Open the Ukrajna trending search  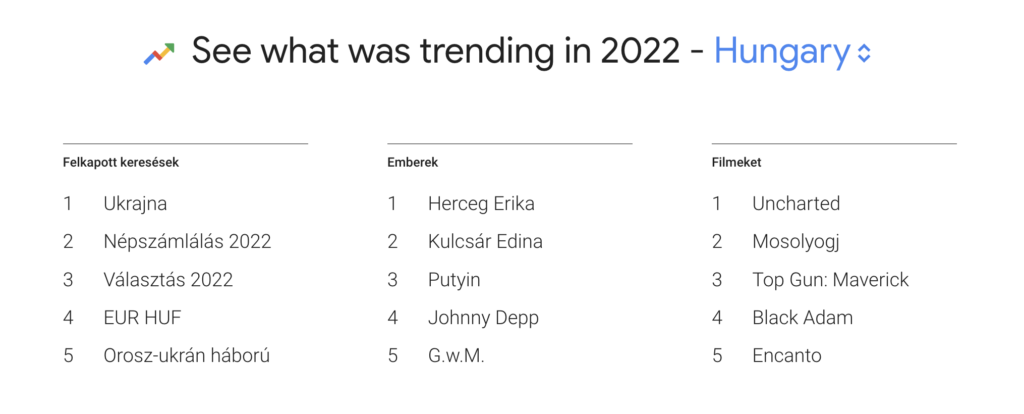click(135, 204)
